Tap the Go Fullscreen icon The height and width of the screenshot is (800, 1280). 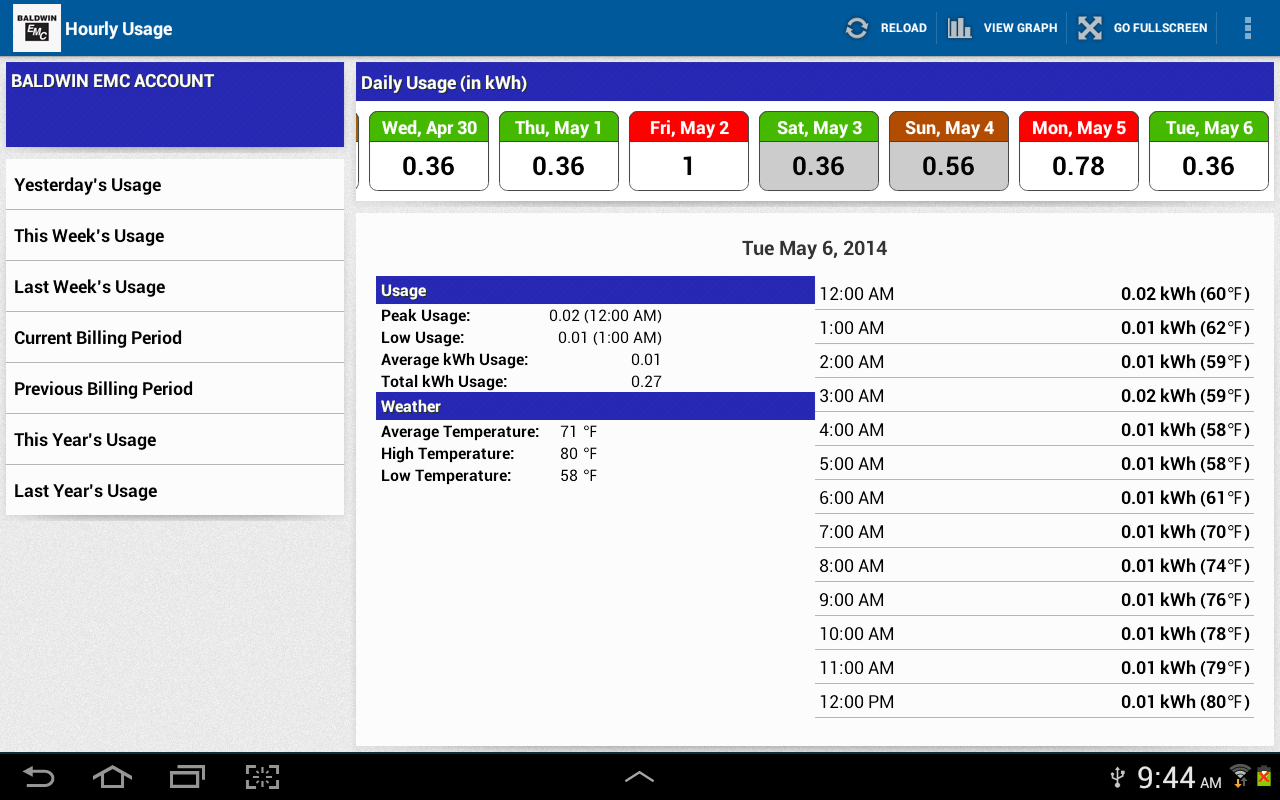(1089, 28)
